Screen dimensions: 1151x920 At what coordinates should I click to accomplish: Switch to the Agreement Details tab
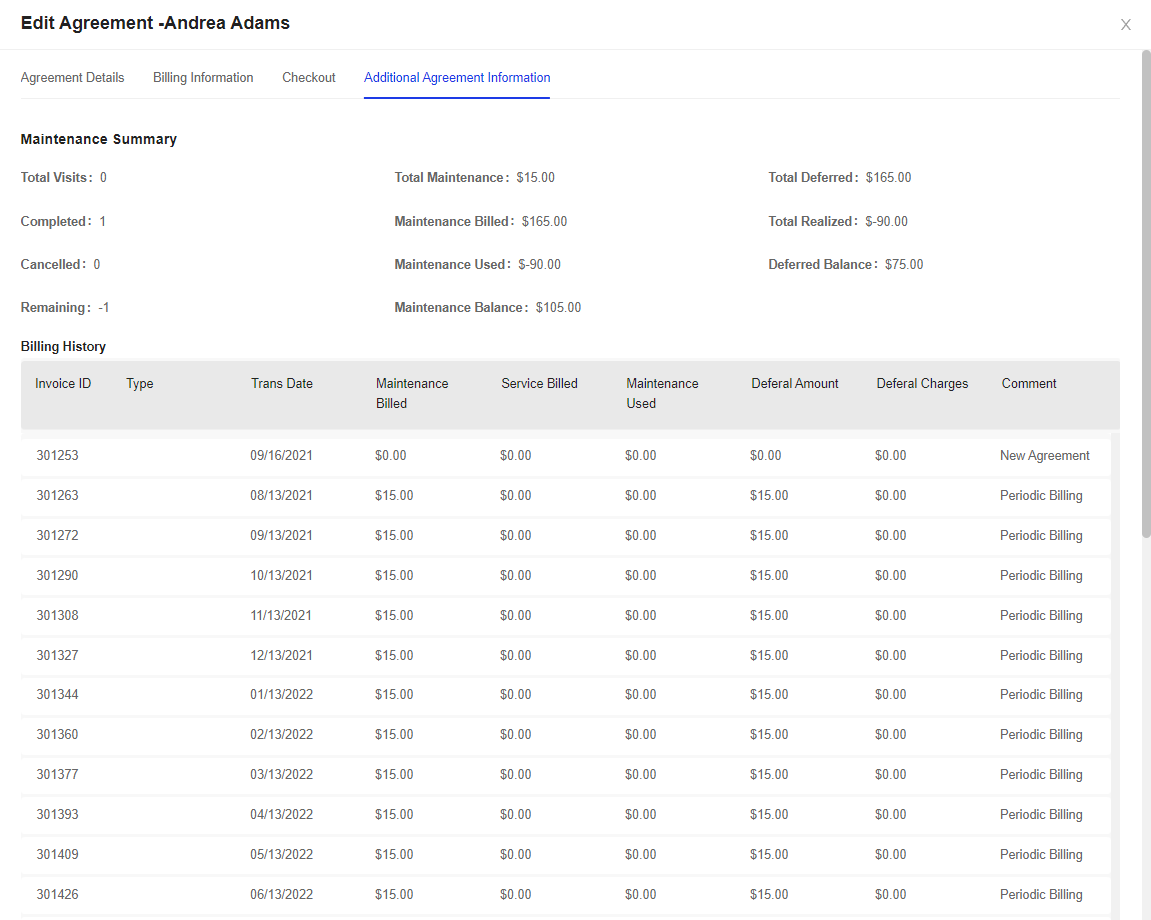[72, 77]
